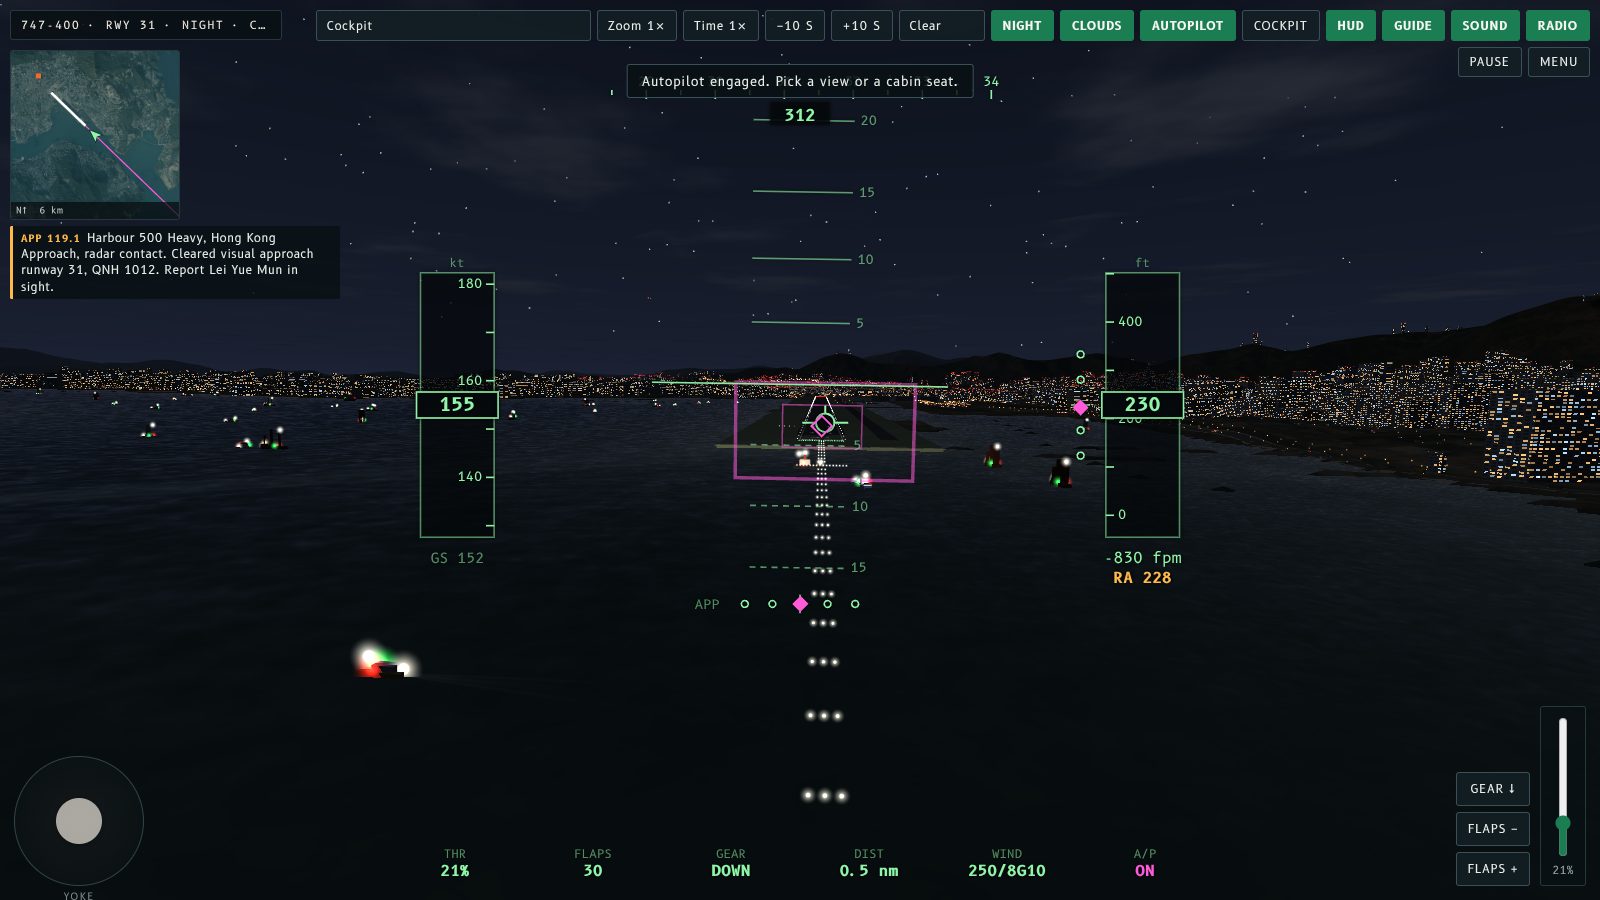Click the −10 S rewind button

(x=795, y=26)
